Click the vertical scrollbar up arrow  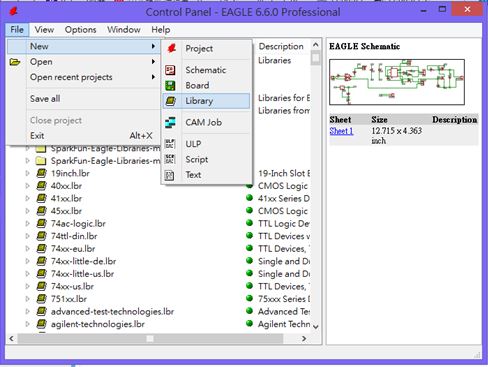tap(316, 44)
